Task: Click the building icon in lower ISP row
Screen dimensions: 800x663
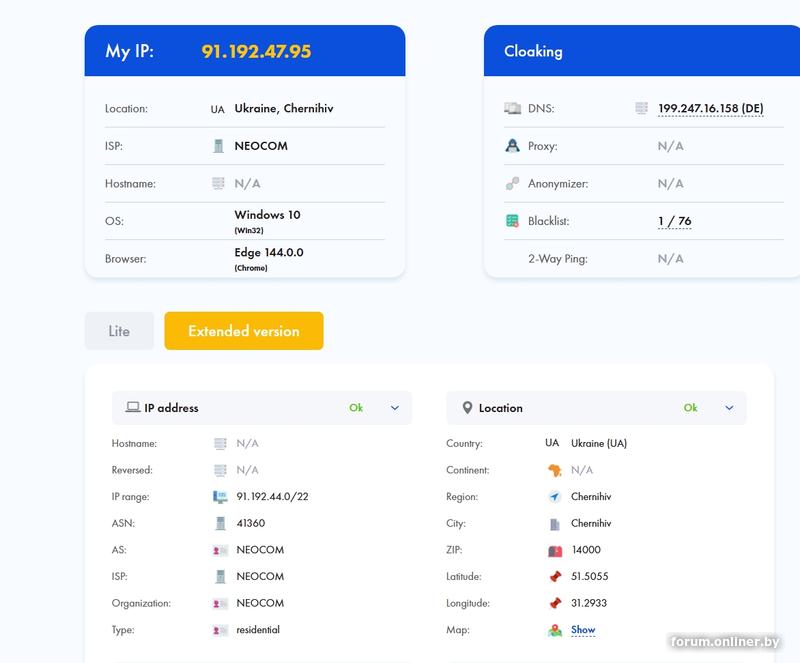Action: pyautogui.click(x=220, y=577)
